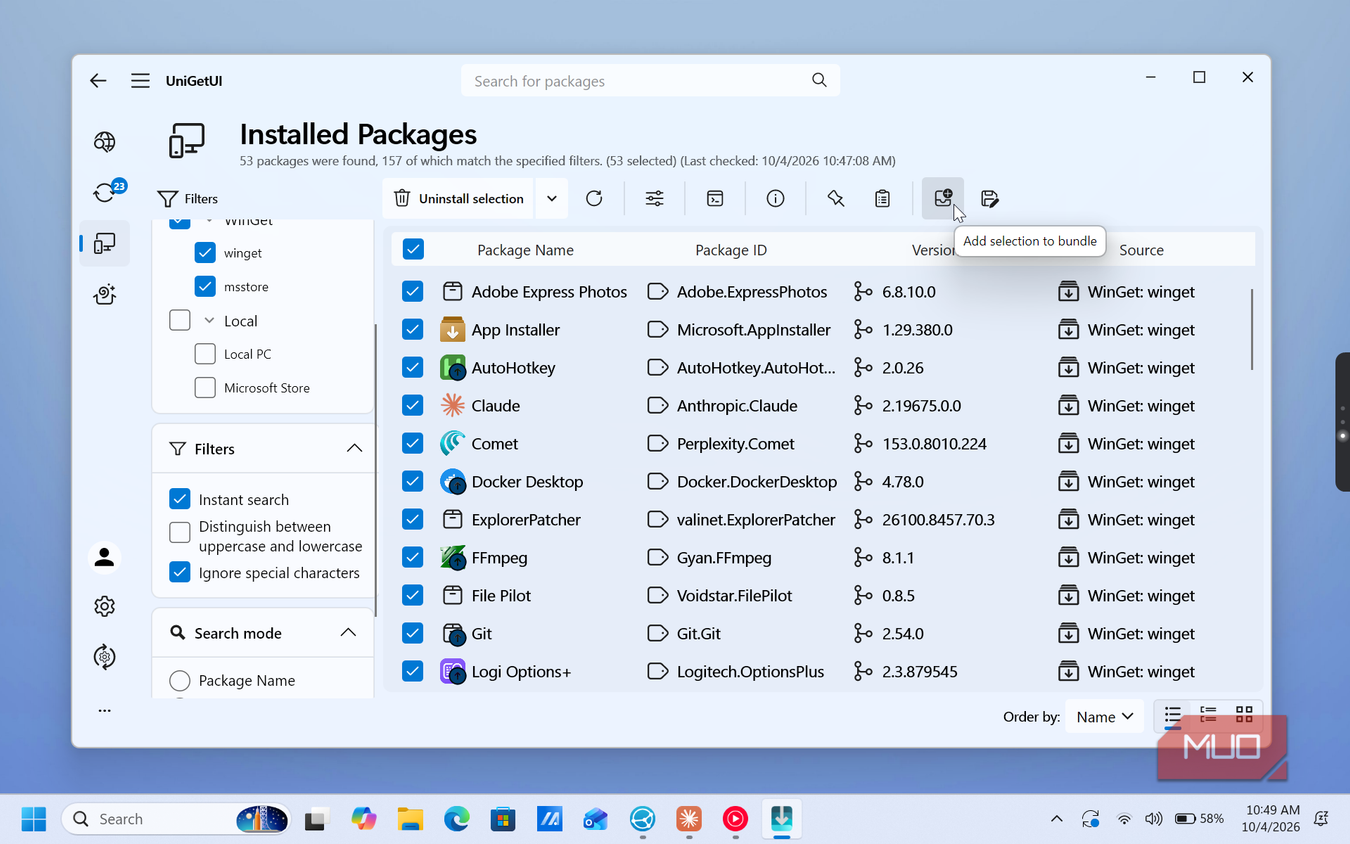
Task: Sort by Package Name column header
Action: click(525, 250)
